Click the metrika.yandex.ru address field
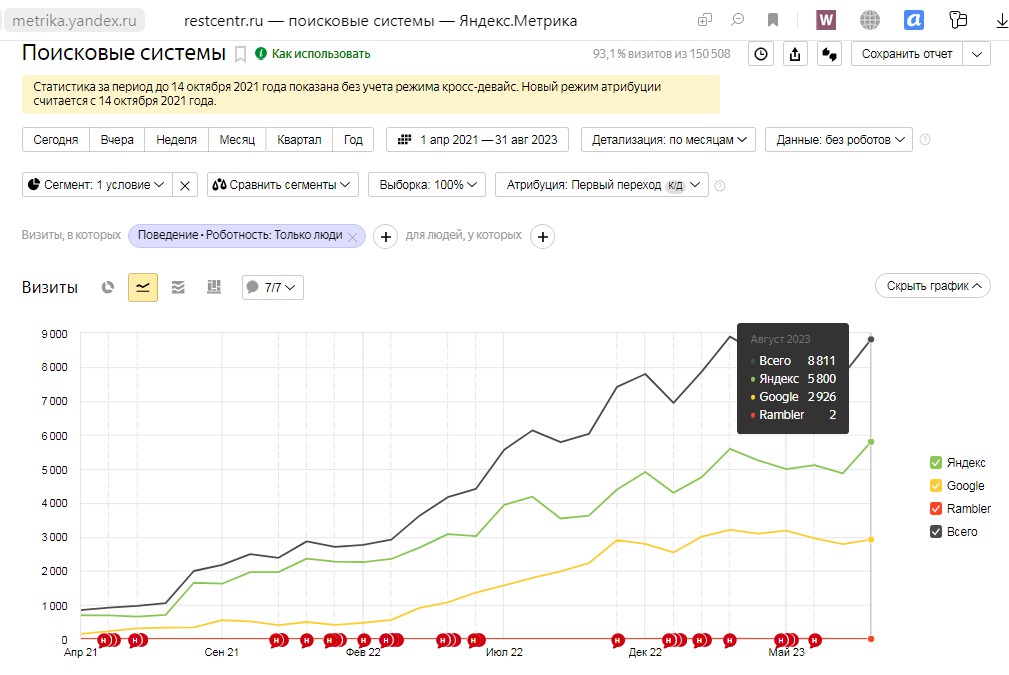Viewport: 1009px width, 675px height. [75, 21]
